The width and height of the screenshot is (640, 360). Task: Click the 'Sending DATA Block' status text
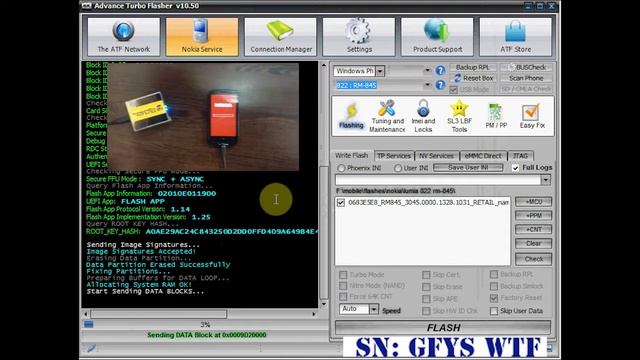coord(207,335)
